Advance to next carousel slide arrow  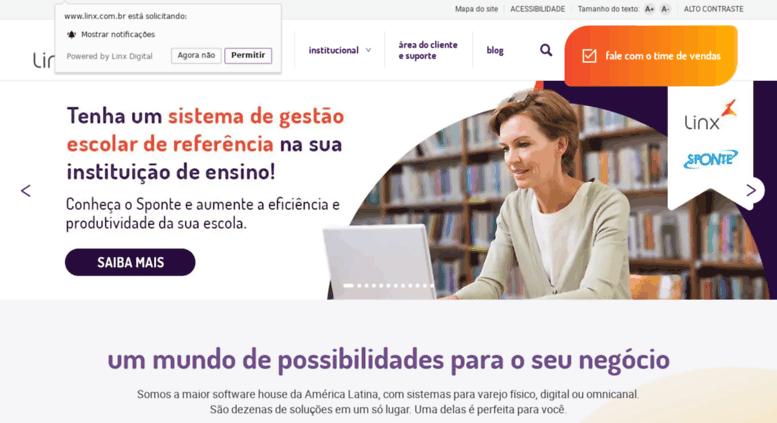tap(751, 190)
